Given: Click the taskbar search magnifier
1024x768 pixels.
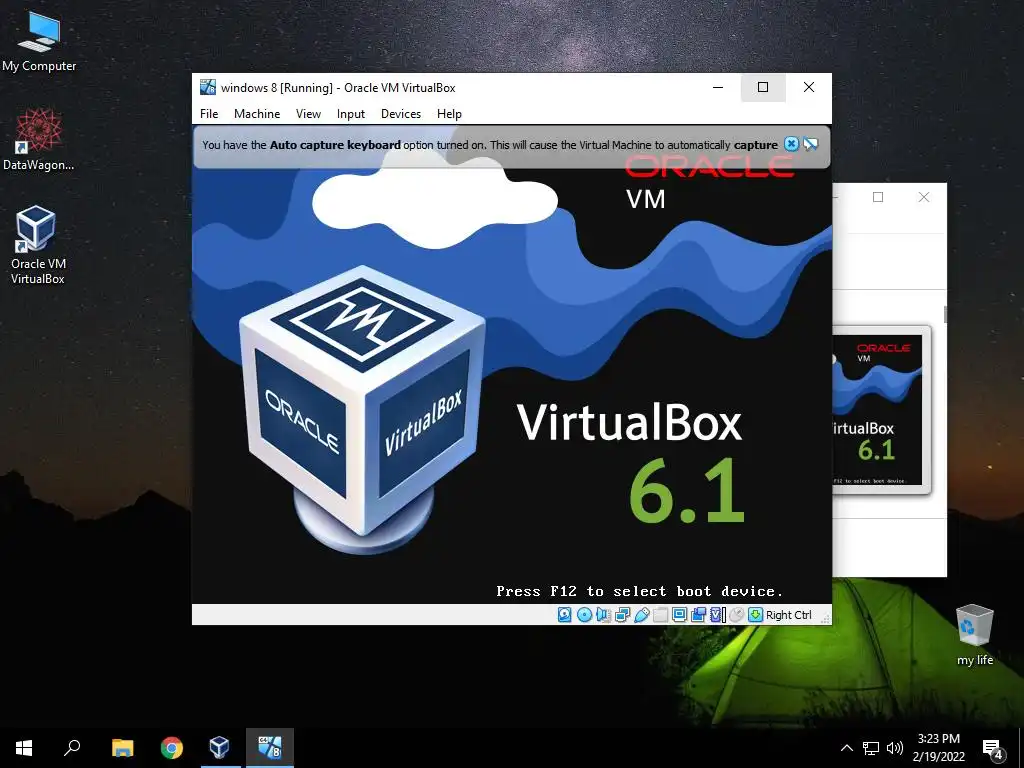Looking at the screenshot, I should click(x=72, y=748).
